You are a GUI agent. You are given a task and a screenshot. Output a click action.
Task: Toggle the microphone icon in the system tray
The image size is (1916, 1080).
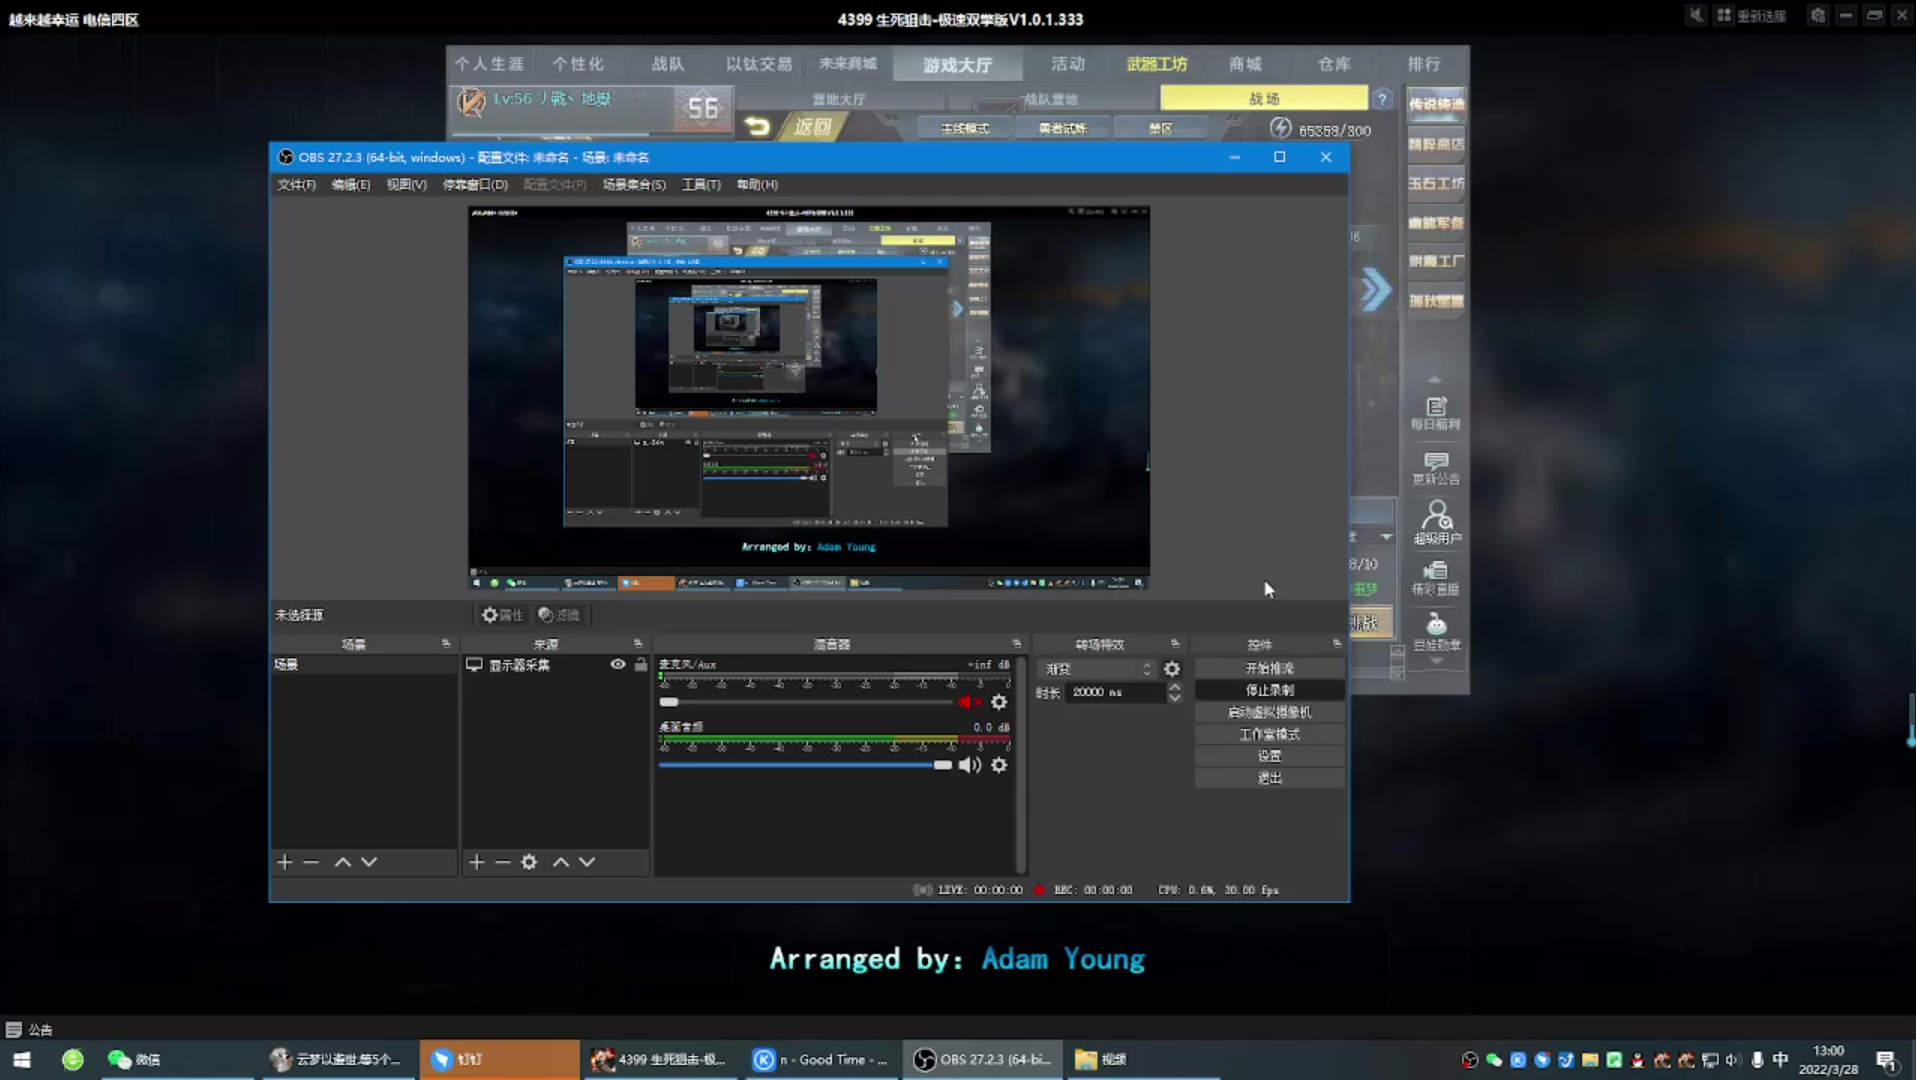coord(1757,1060)
